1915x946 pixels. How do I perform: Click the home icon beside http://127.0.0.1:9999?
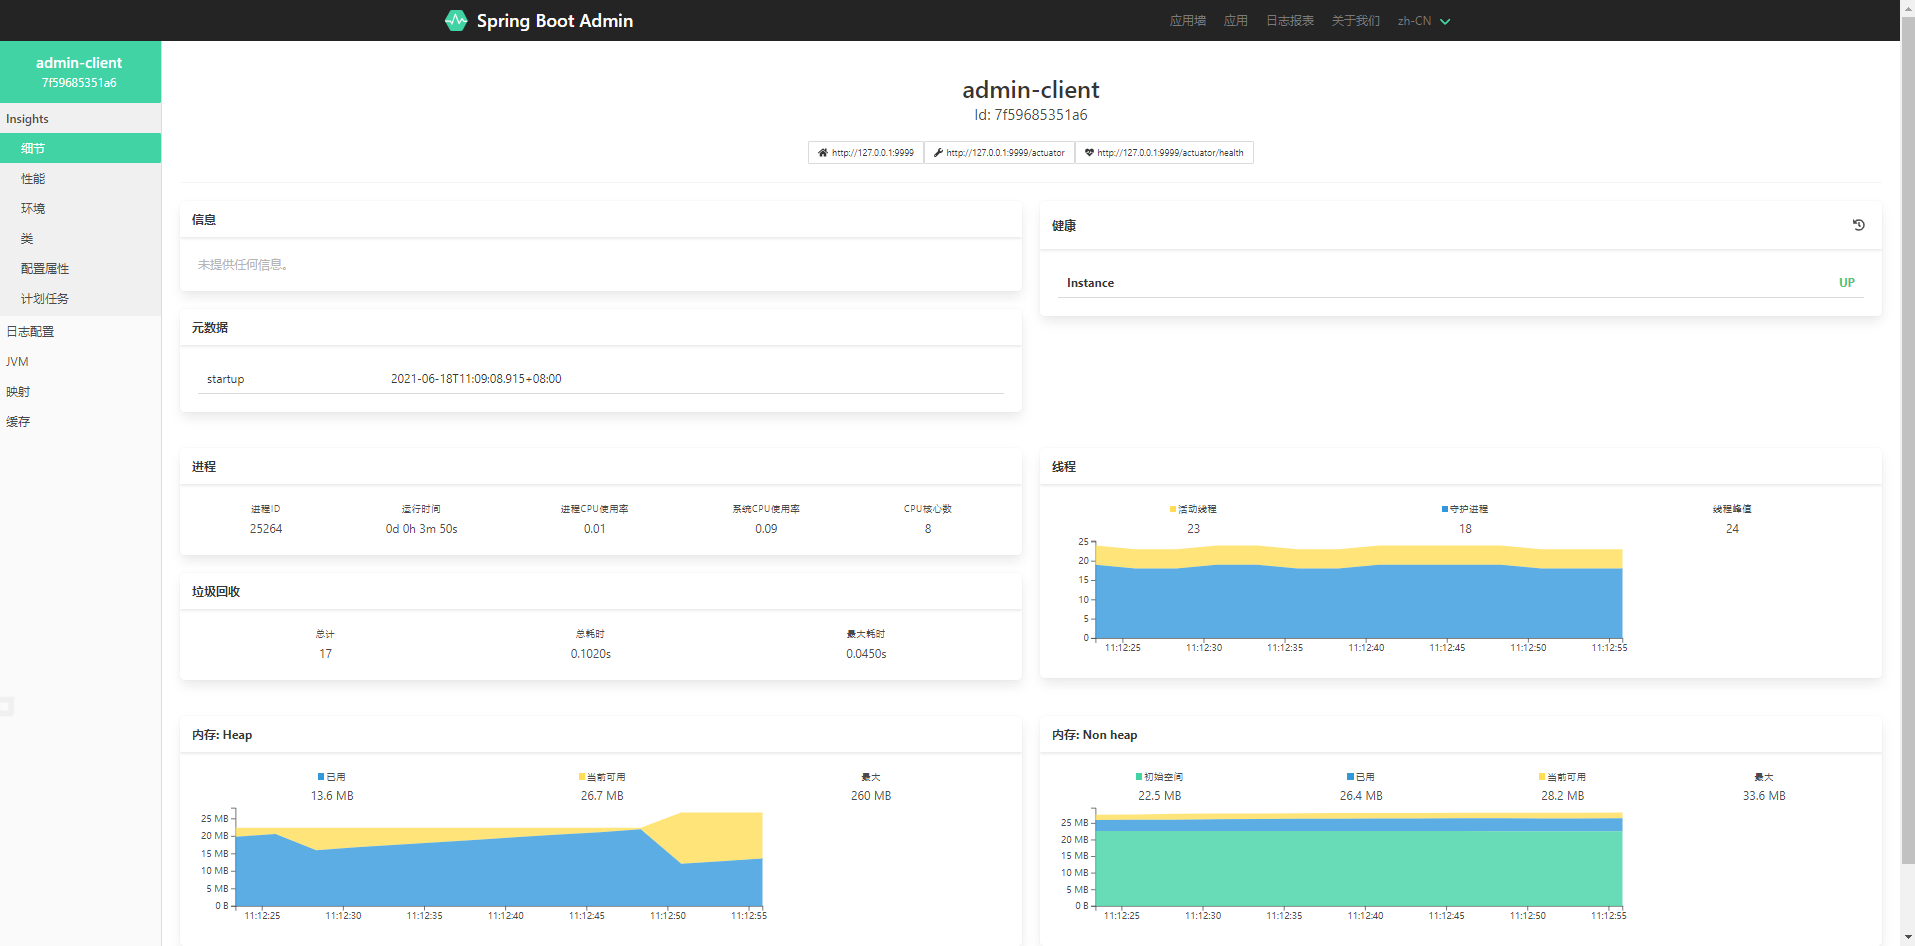pos(823,153)
